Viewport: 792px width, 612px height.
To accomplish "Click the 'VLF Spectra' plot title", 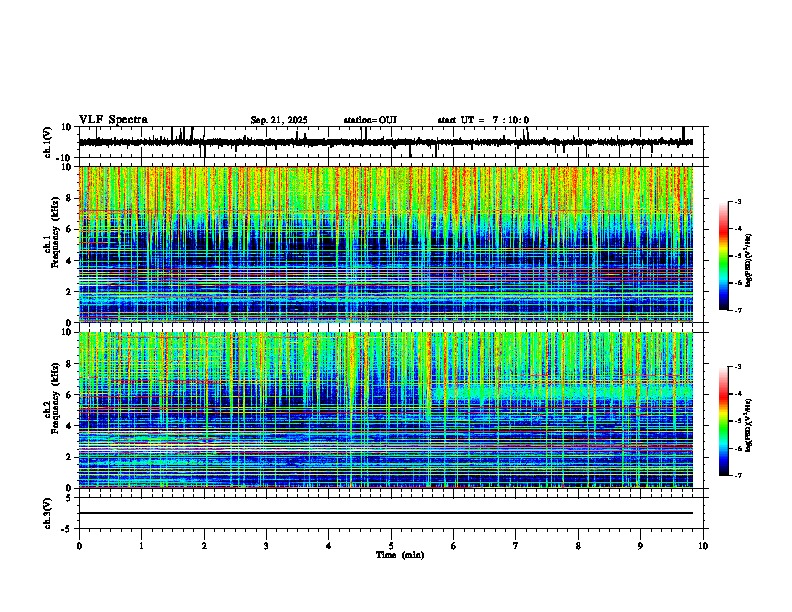I will (113, 120).
